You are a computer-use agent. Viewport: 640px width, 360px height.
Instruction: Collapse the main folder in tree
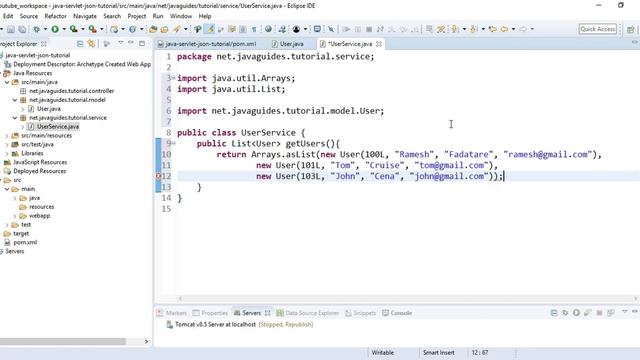[7, 189]
